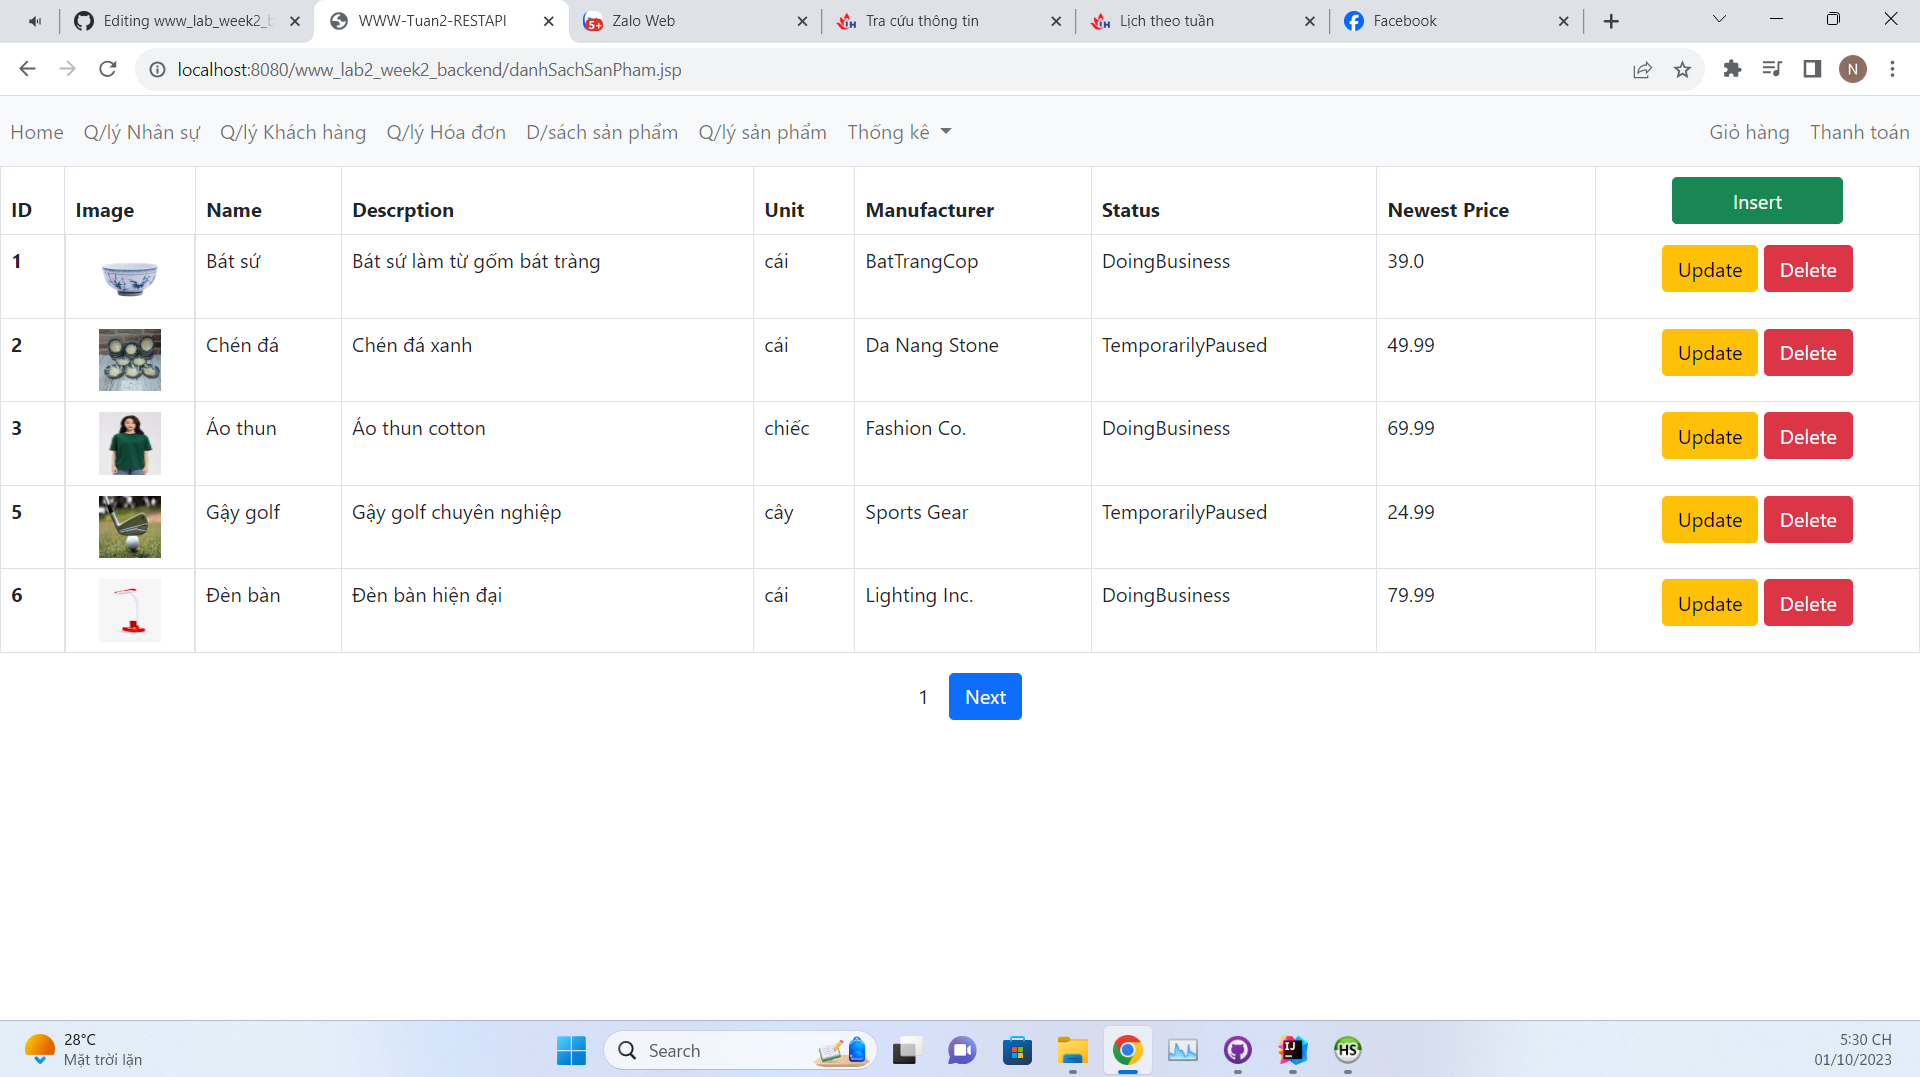Go to the next page with Next button
The image size is (1920, 1077).
985,696
